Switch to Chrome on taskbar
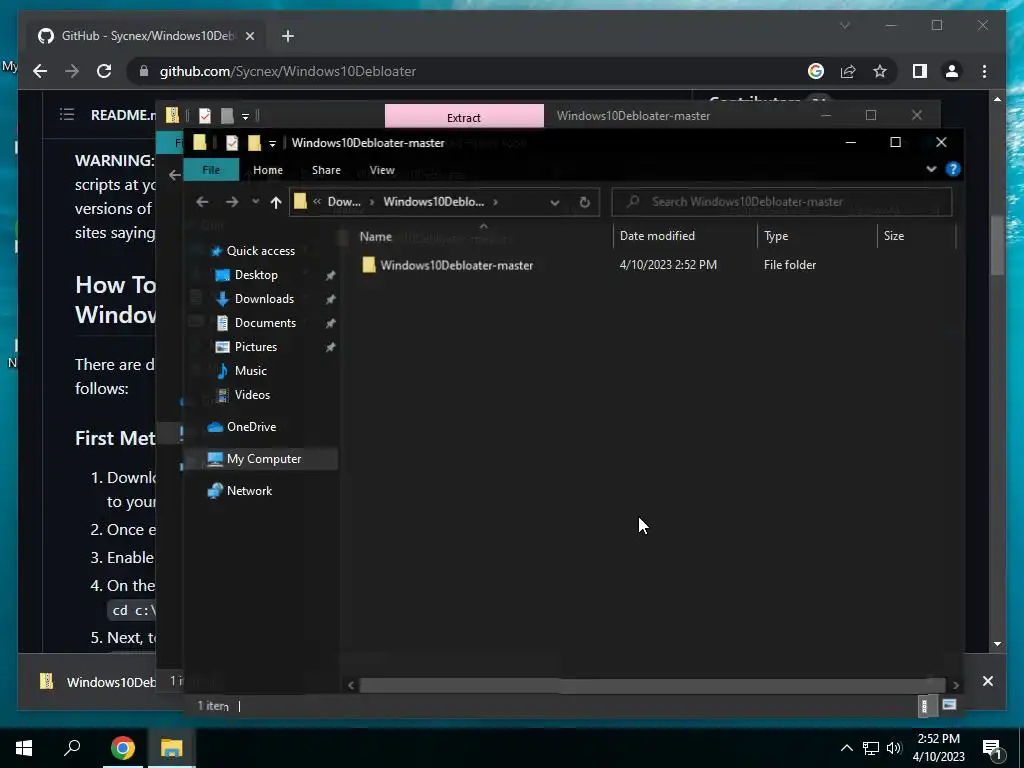The width and height of the screenshot is (1024, 768). (x=122, y=748)
